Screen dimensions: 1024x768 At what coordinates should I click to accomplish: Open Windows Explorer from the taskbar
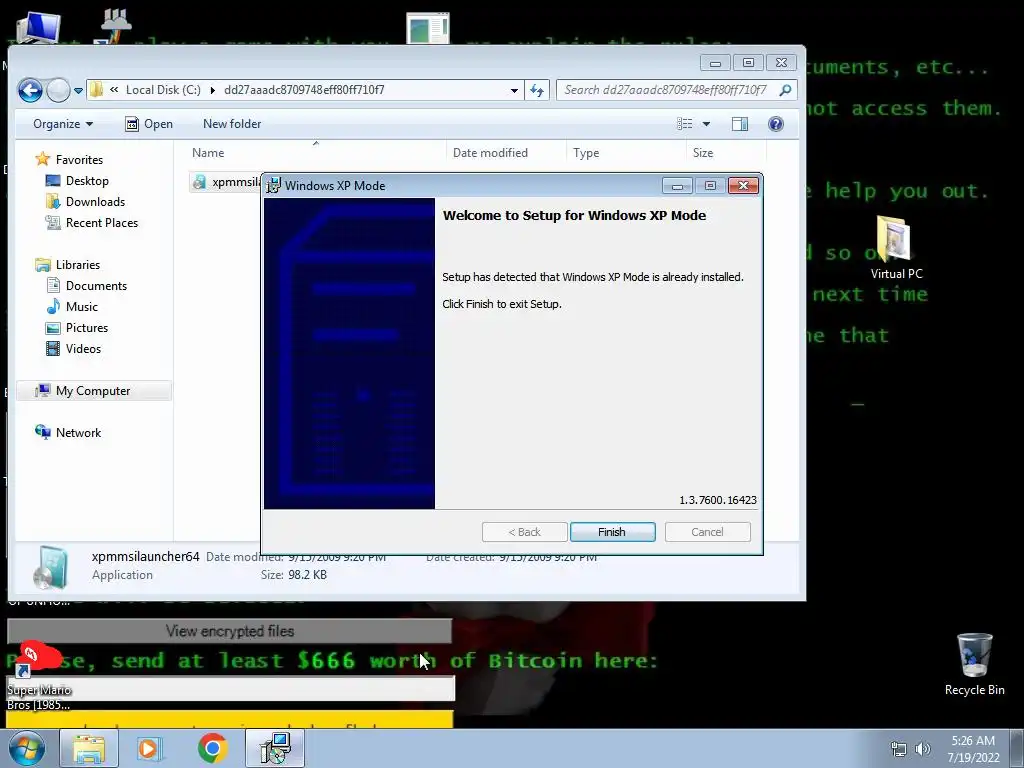[x=89, y=749]
